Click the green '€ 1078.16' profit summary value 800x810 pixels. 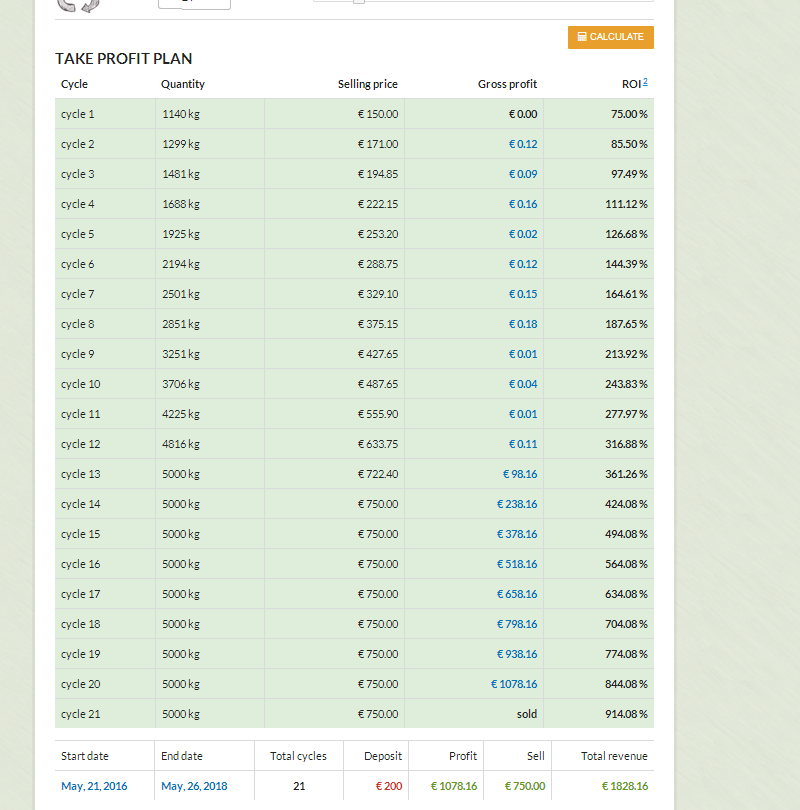click(x=454, y=786)
